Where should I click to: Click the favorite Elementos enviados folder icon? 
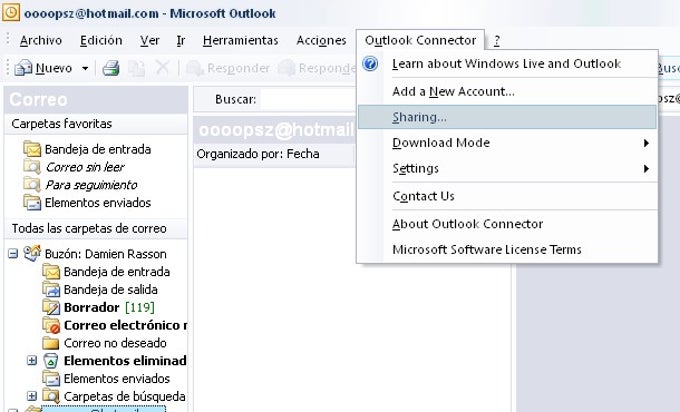click(x=32, y=203)
